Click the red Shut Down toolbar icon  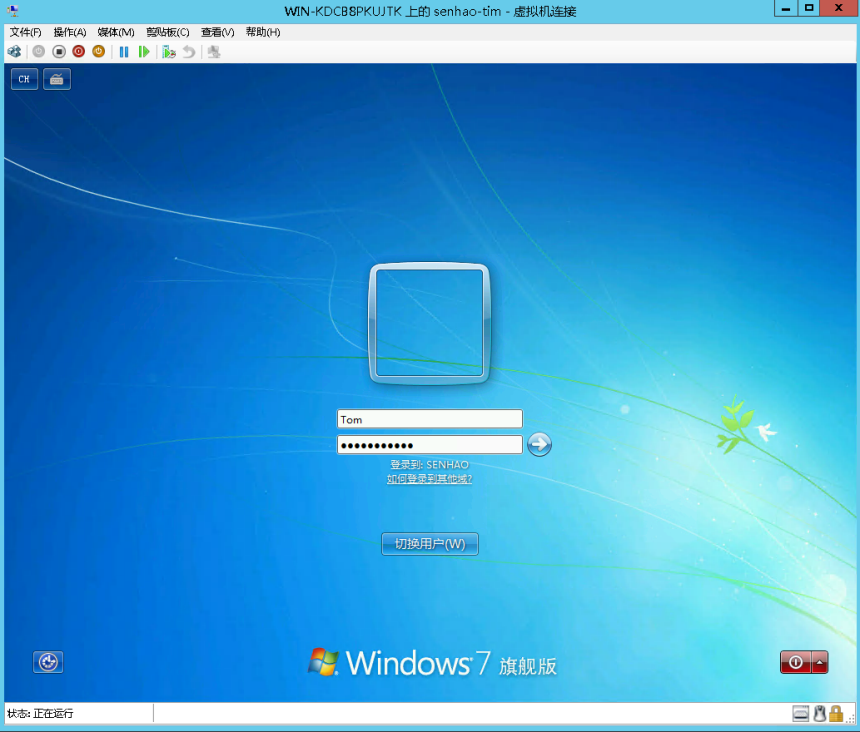coord(78,52)
